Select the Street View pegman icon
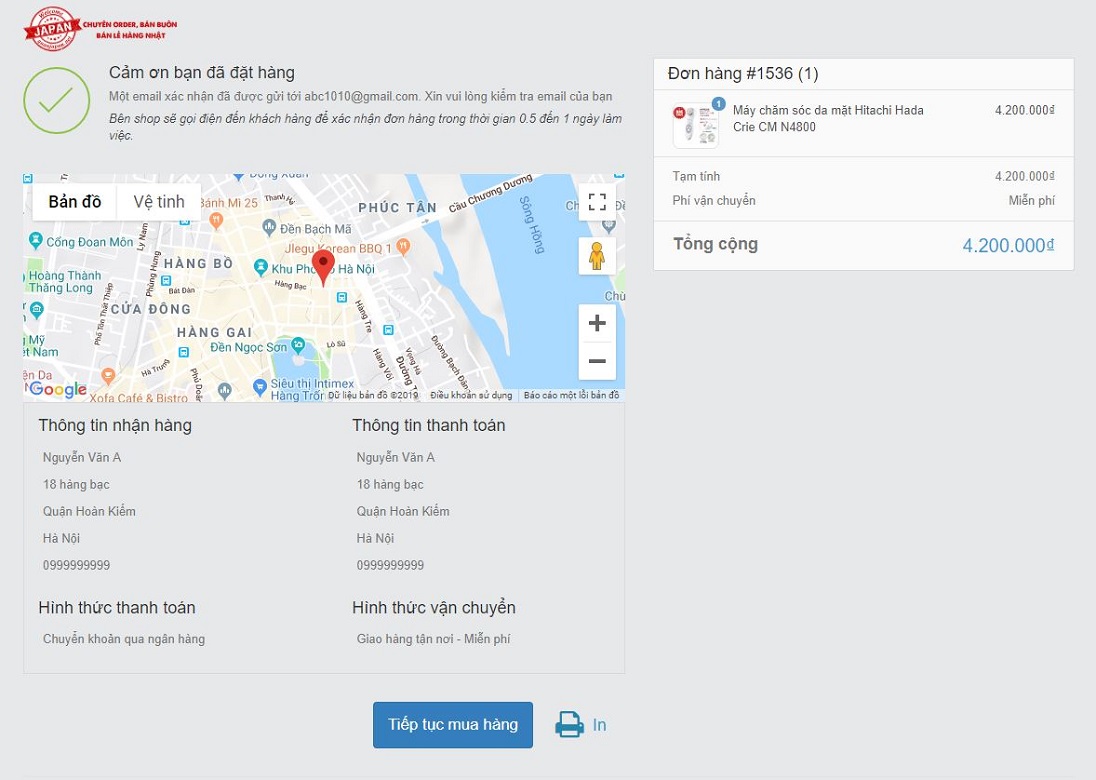Viewport: 1096px width, 780px height. click(x=597, y=256)
